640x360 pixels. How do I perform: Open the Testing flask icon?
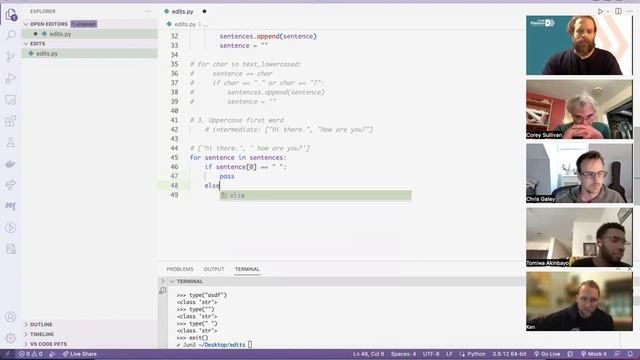coord(11,142)
